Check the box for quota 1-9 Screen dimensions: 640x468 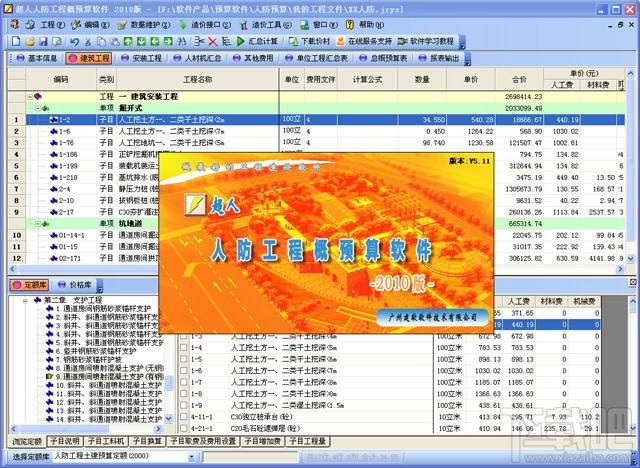(x=184, y=406)
